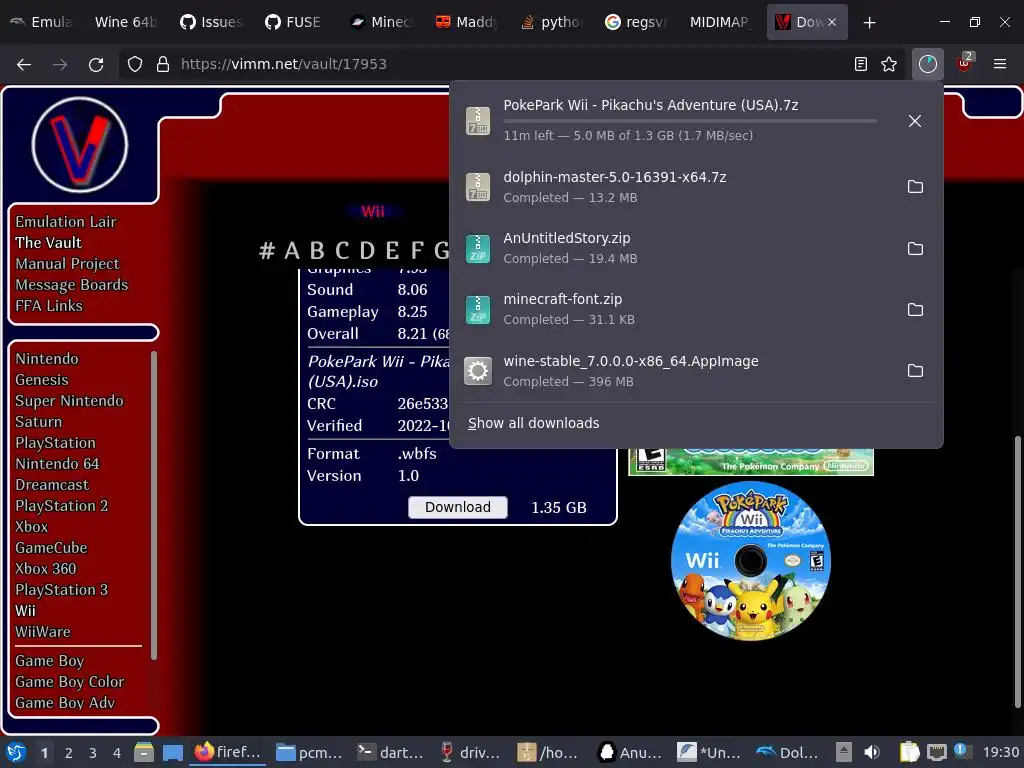Open the uBlock extension icon

[964, 63]
